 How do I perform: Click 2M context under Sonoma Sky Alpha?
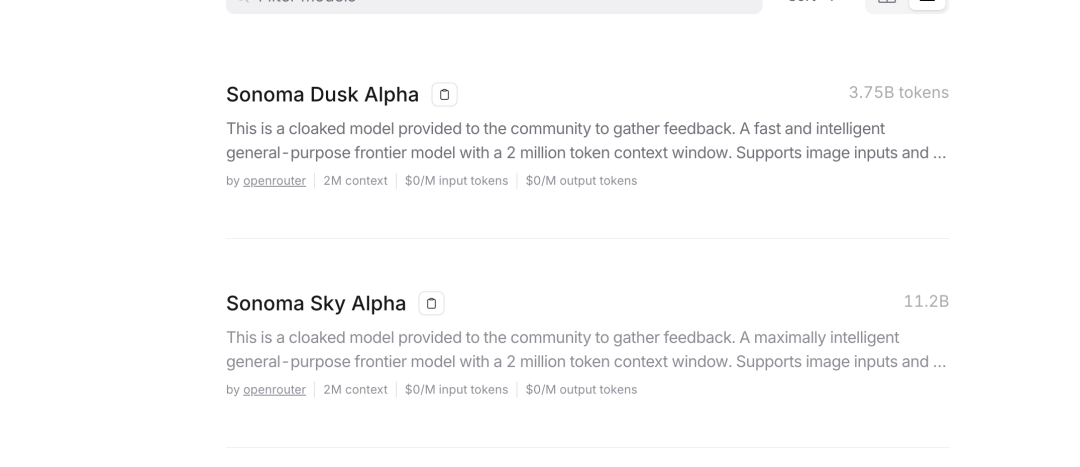point(355,389)
